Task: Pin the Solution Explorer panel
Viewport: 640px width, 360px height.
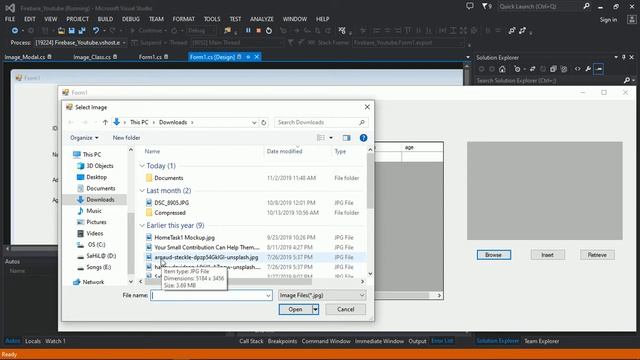Action: coord(624,58)
